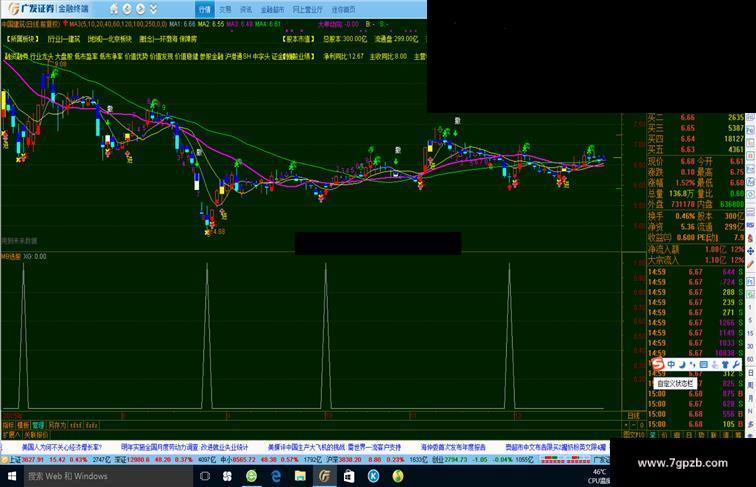Screen dimensions: 756x487
Task: Open the green 360 browser taskbar icon
Action: (x=251, y=476)
